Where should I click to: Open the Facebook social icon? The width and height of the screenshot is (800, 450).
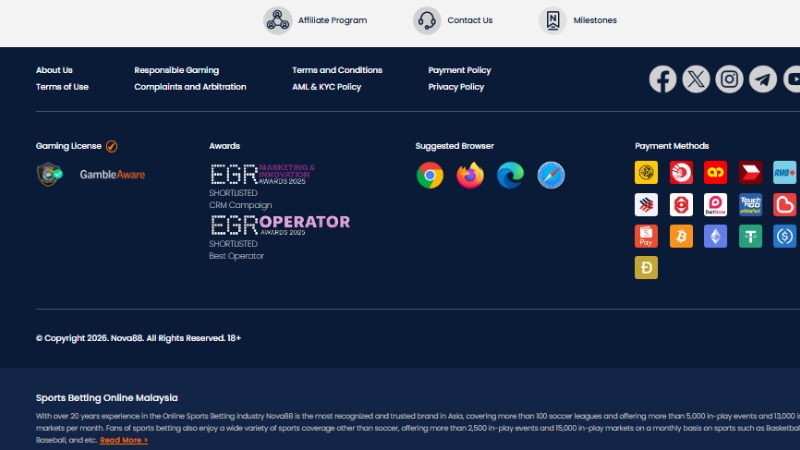point(663,79)
